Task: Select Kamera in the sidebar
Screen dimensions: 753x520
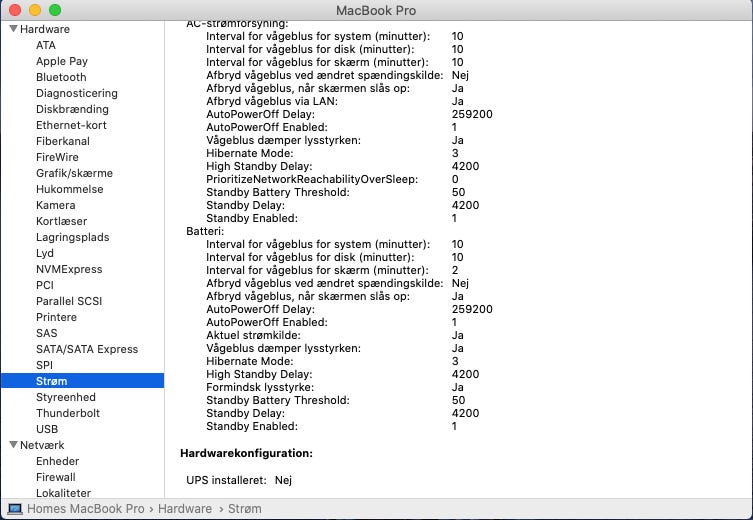Action: [55, 205]
